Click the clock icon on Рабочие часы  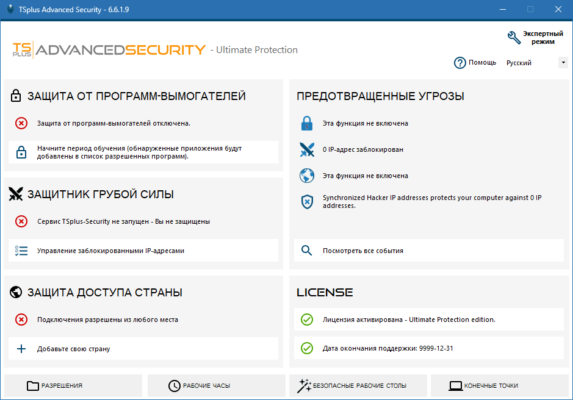pyautogui.click(x=174, y=386)
